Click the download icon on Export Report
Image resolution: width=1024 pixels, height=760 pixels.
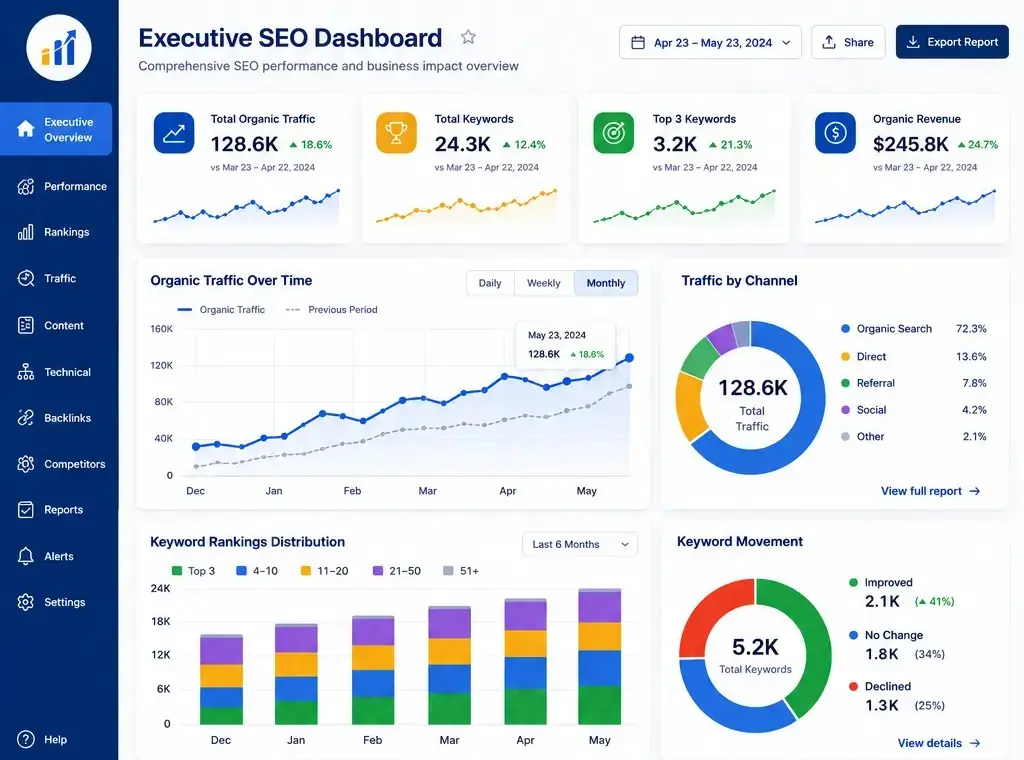[913, 42]
